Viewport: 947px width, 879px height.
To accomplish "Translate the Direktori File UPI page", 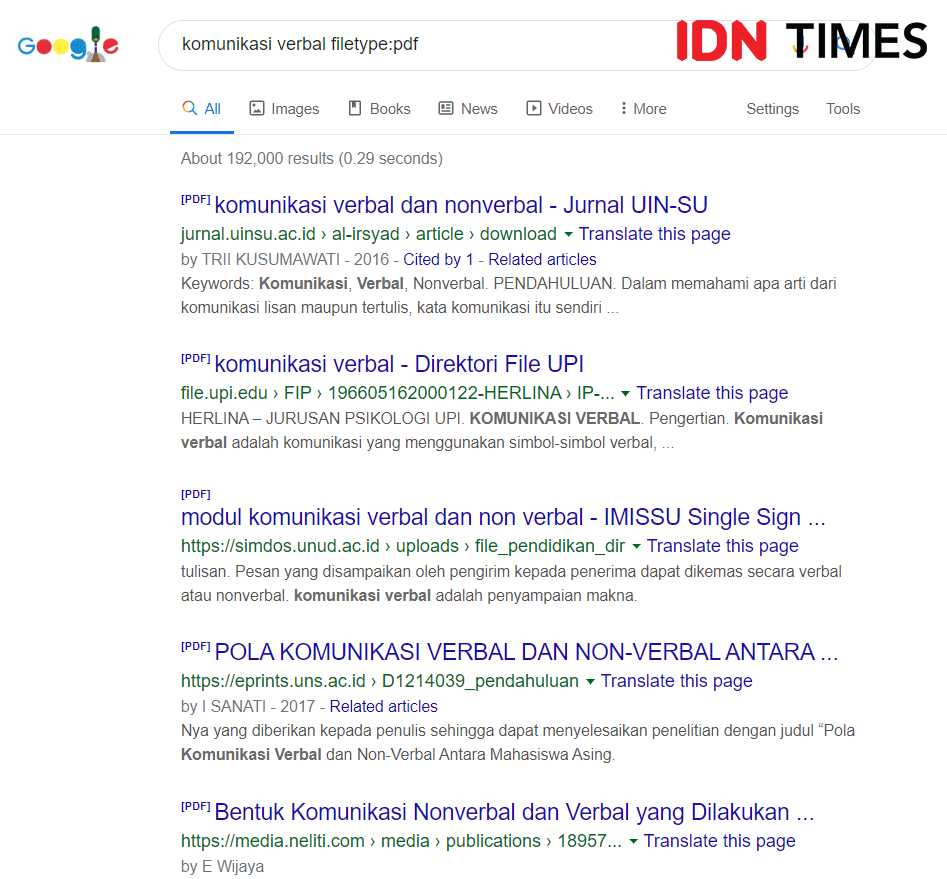I will 712,392.
